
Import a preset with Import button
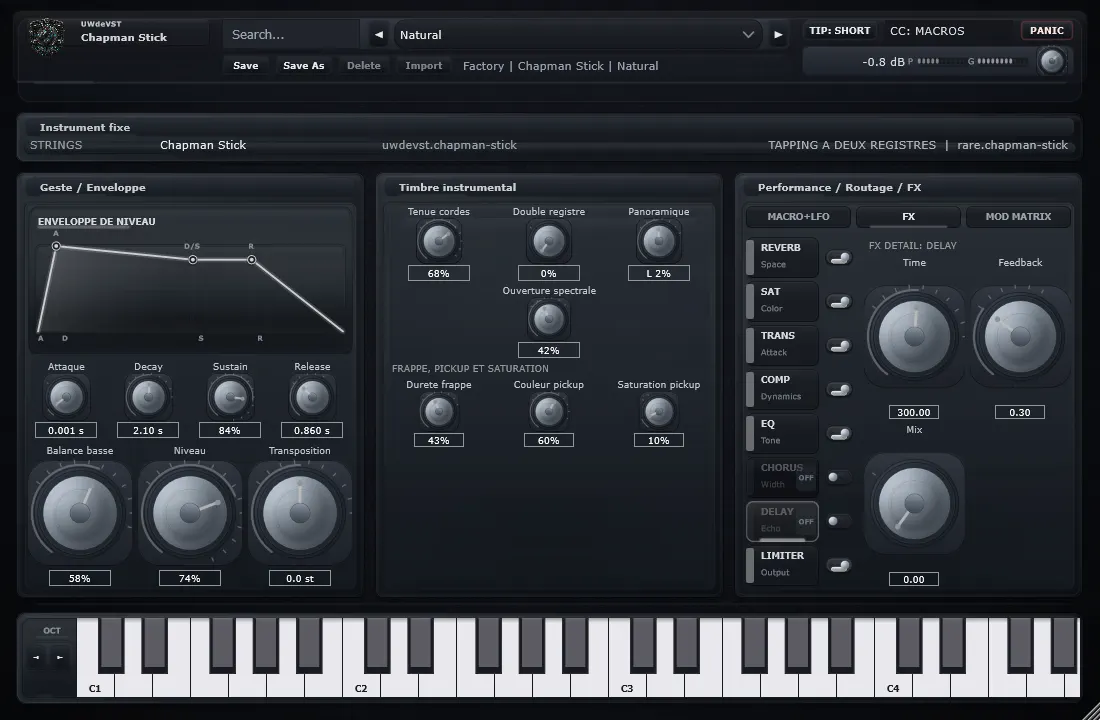[424, 65]
